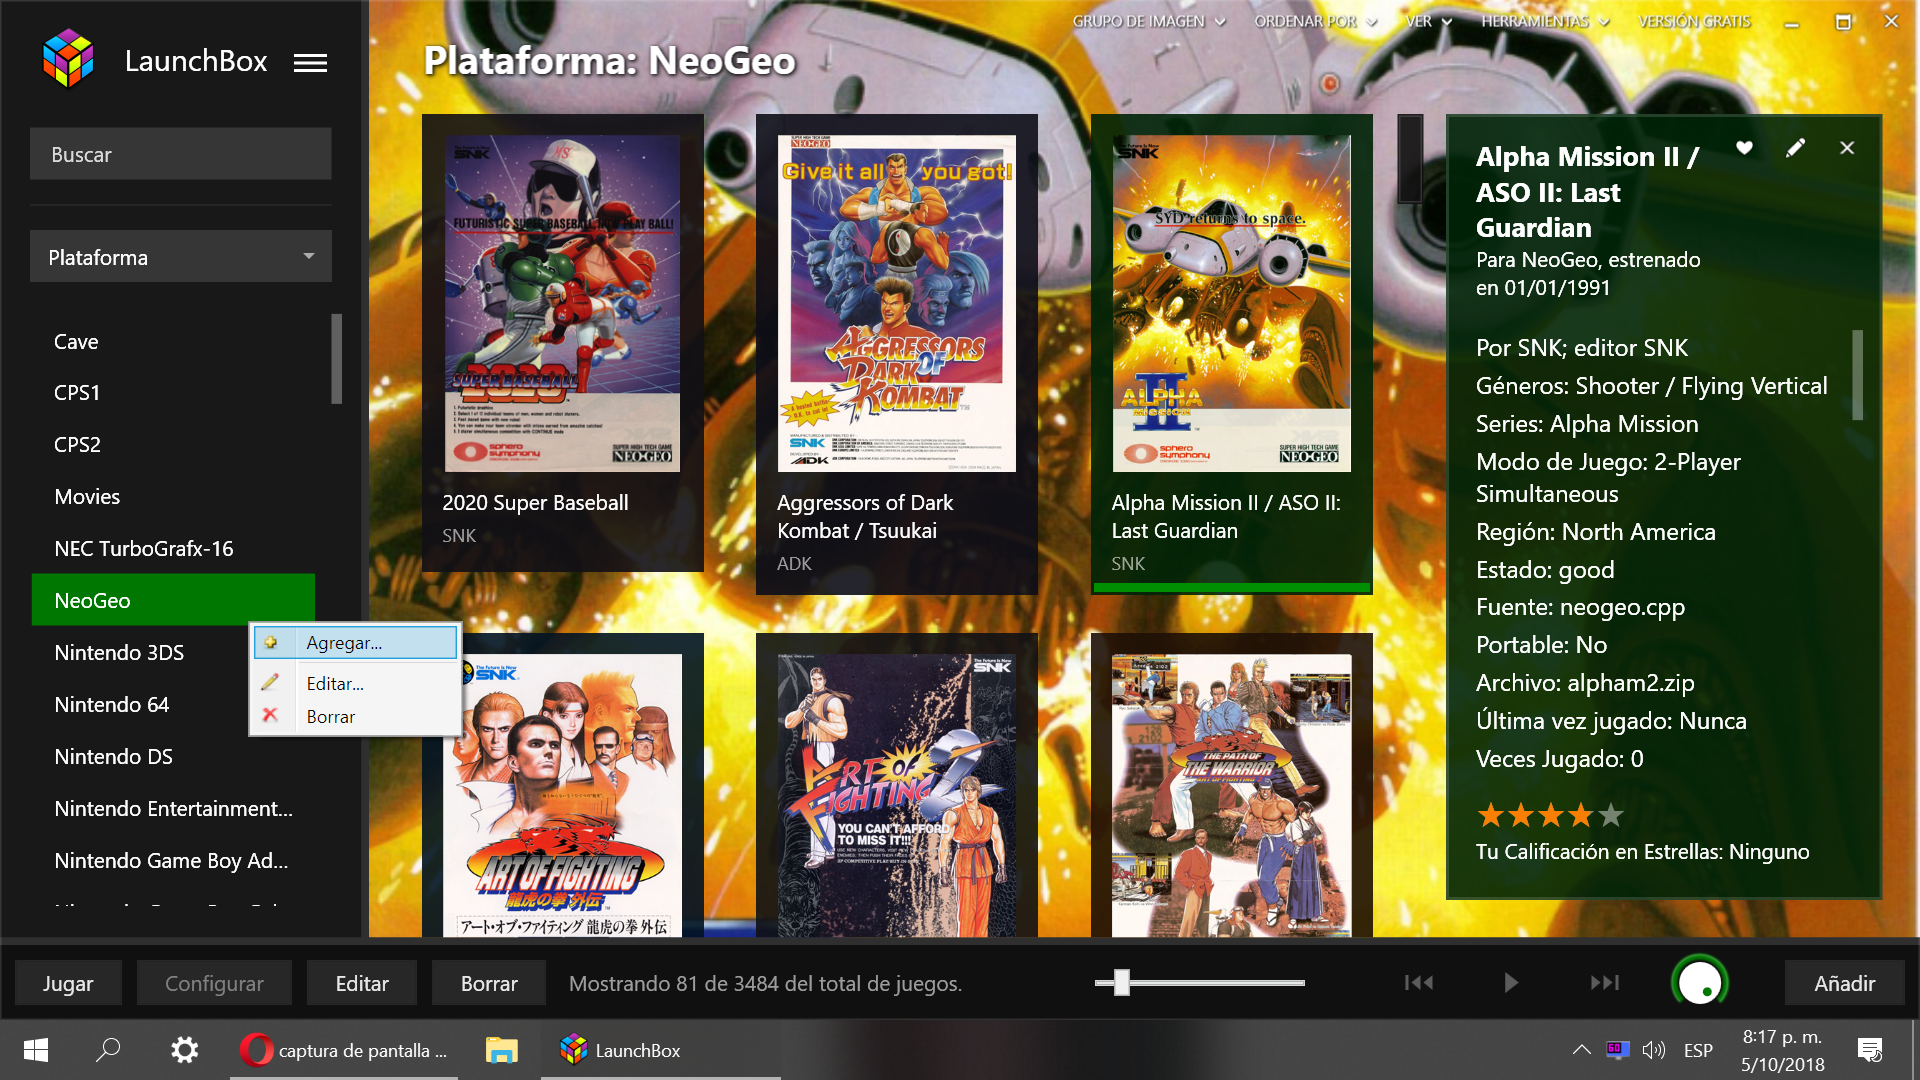Open Settings gear in taskbar
This screenshot has height=1080, width=1920.
tap(184, 1050)
